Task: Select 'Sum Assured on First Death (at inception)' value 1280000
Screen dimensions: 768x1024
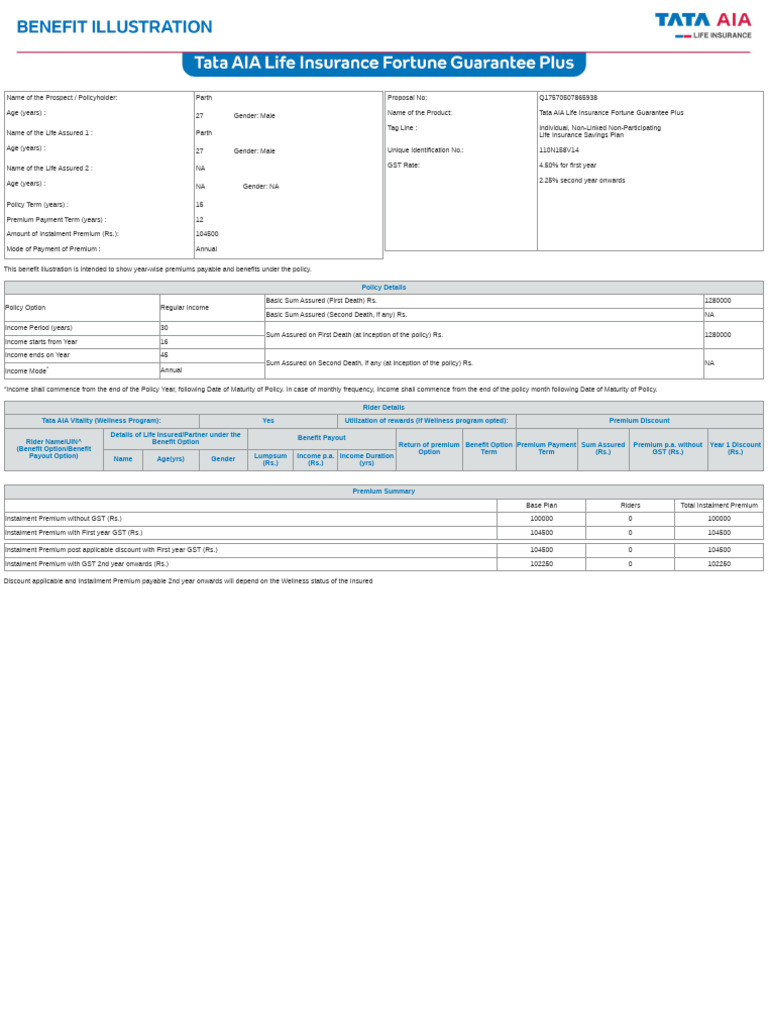Action: point(718,334)
